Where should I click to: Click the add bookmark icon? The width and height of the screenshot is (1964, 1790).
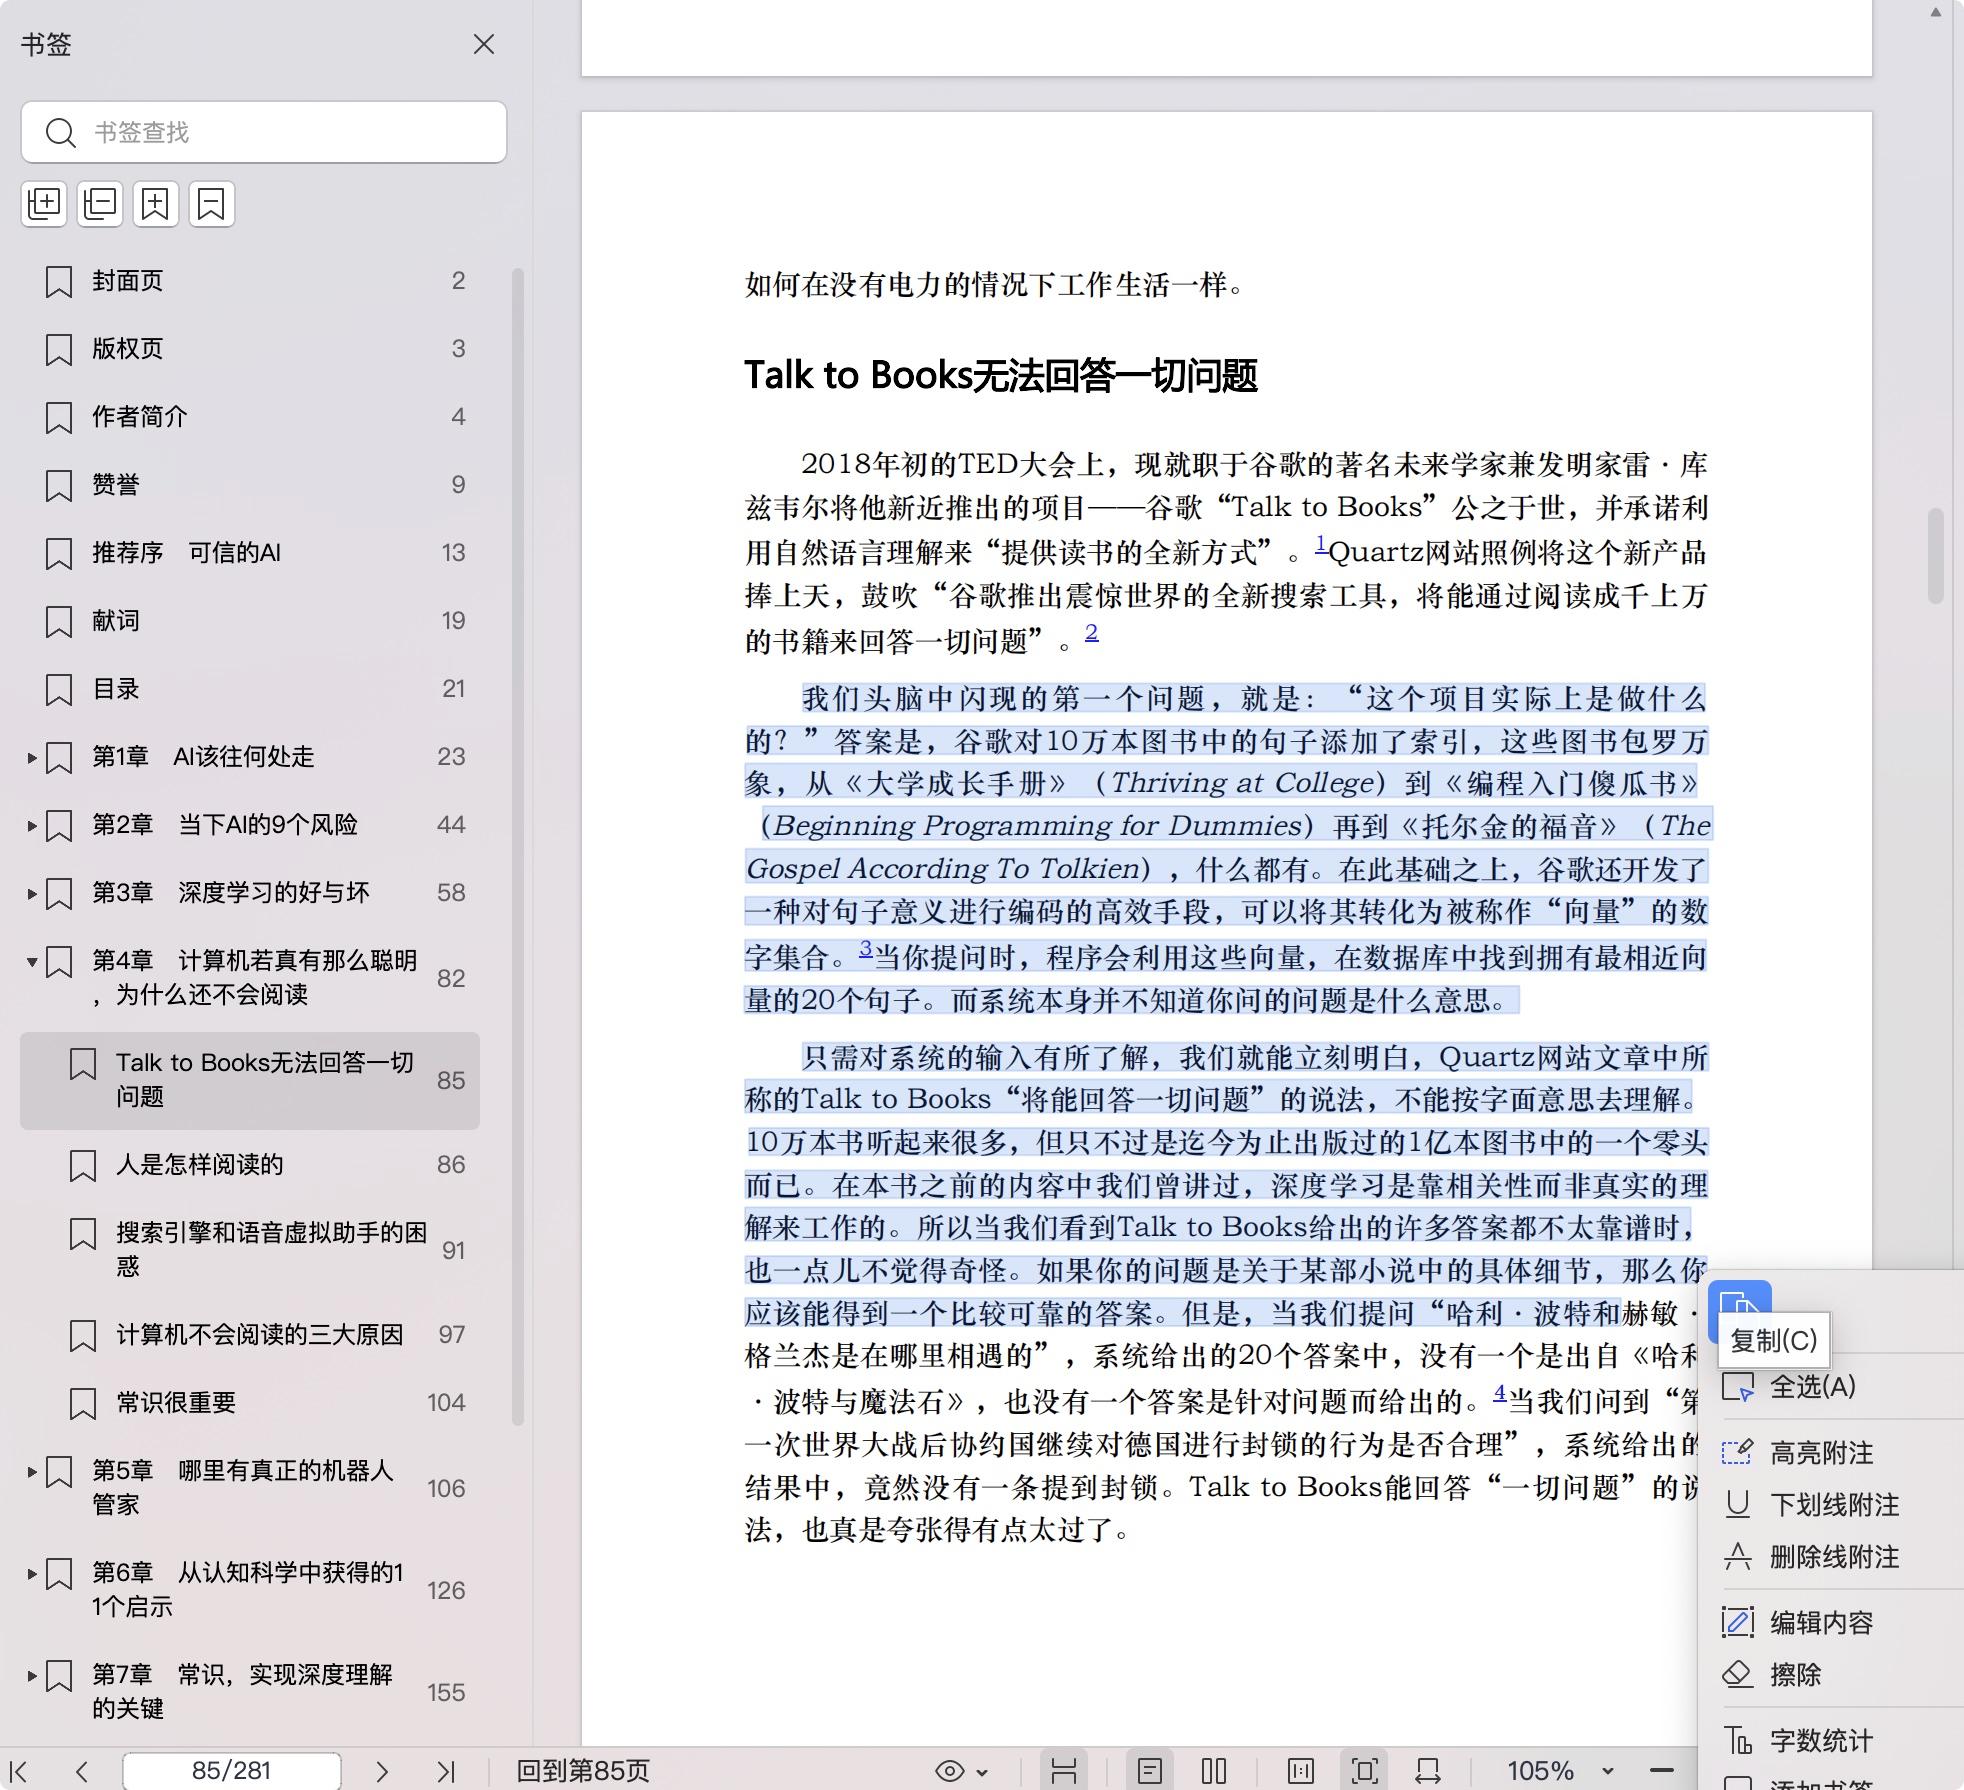pos(156,204)
